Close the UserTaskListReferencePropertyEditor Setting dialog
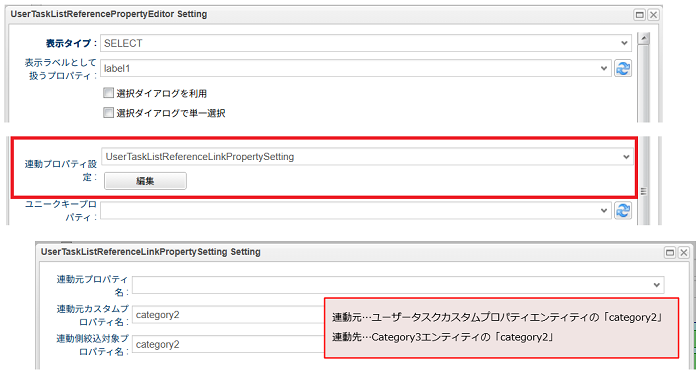 click(x=654, y=15)
